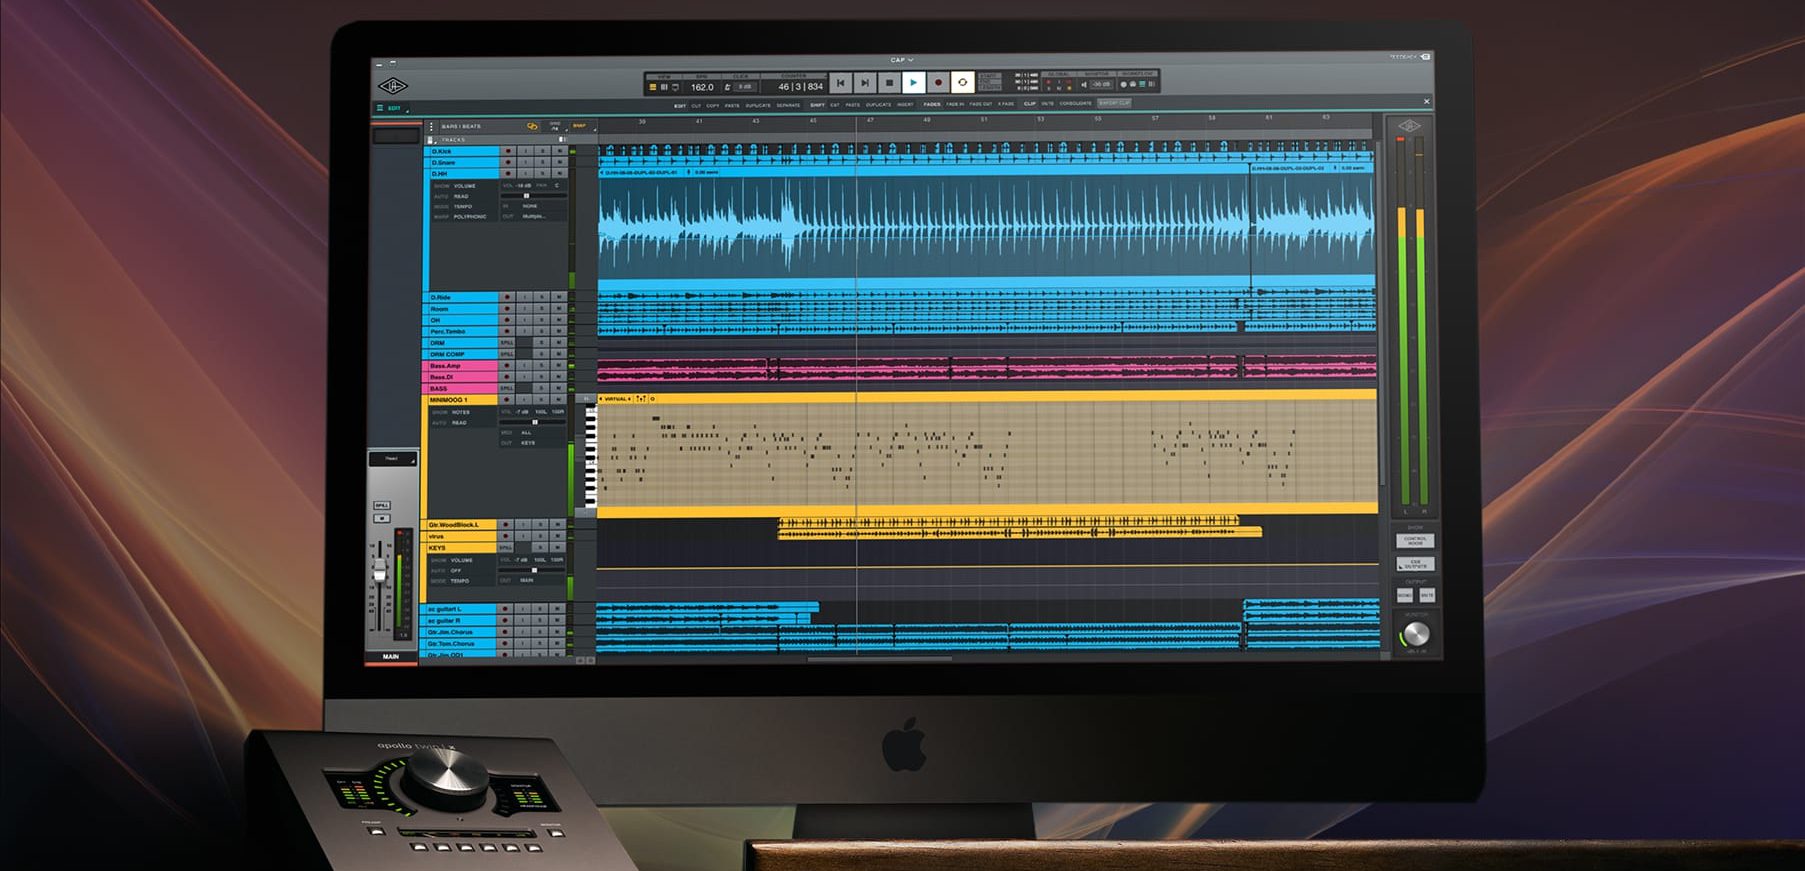
Task: Click the Record button in the transport
Action: point(938,83)
